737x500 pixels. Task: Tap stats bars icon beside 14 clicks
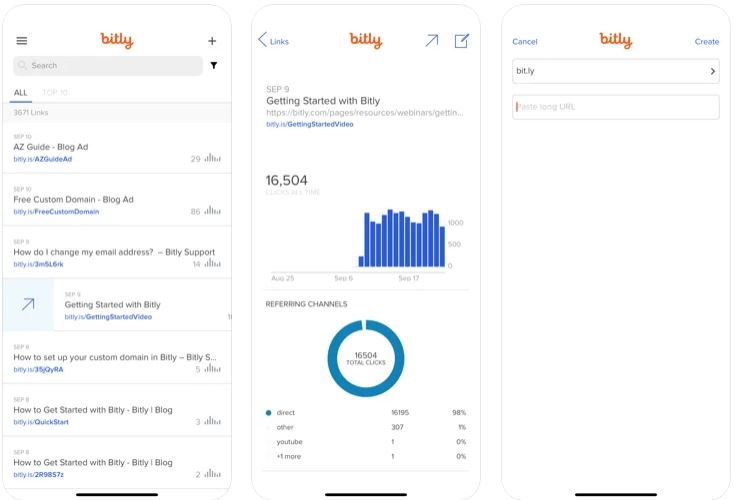click(x=212, y=263)
